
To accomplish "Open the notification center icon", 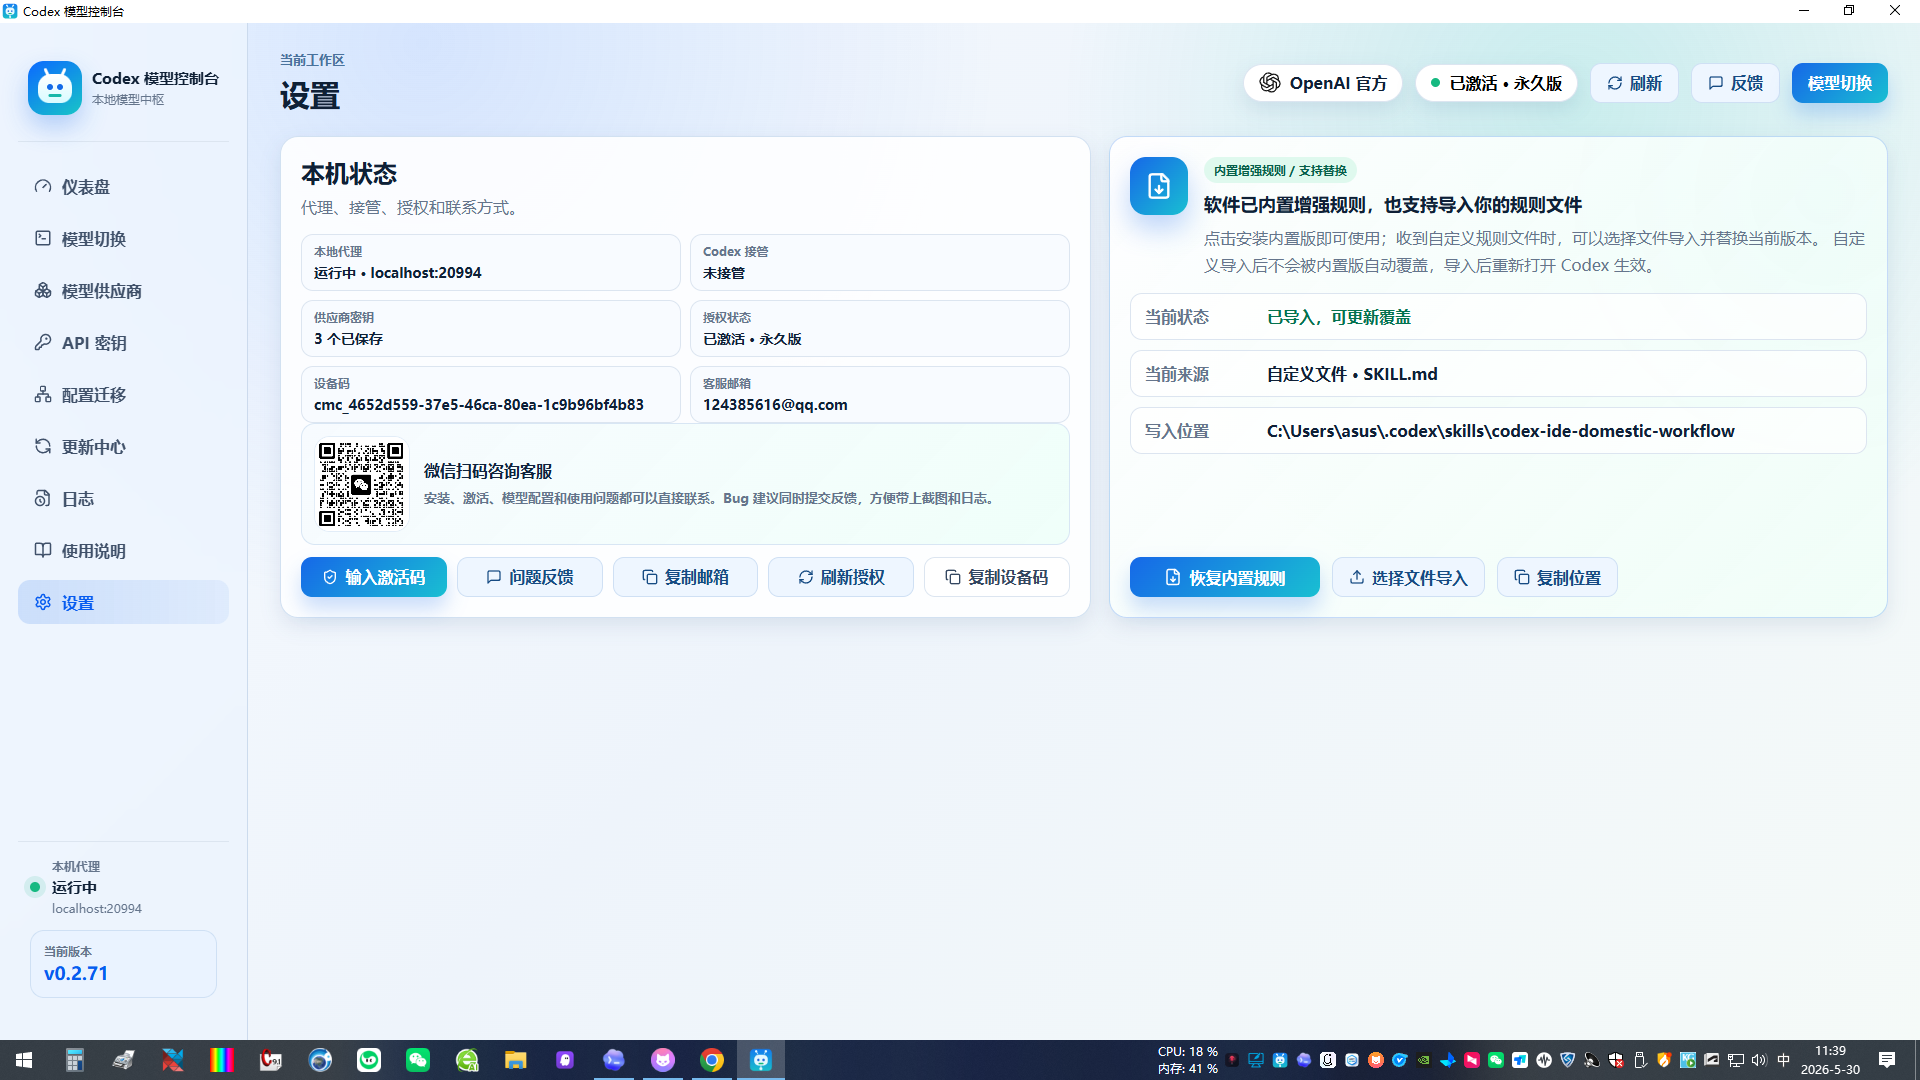I will click(1887, 1060).
